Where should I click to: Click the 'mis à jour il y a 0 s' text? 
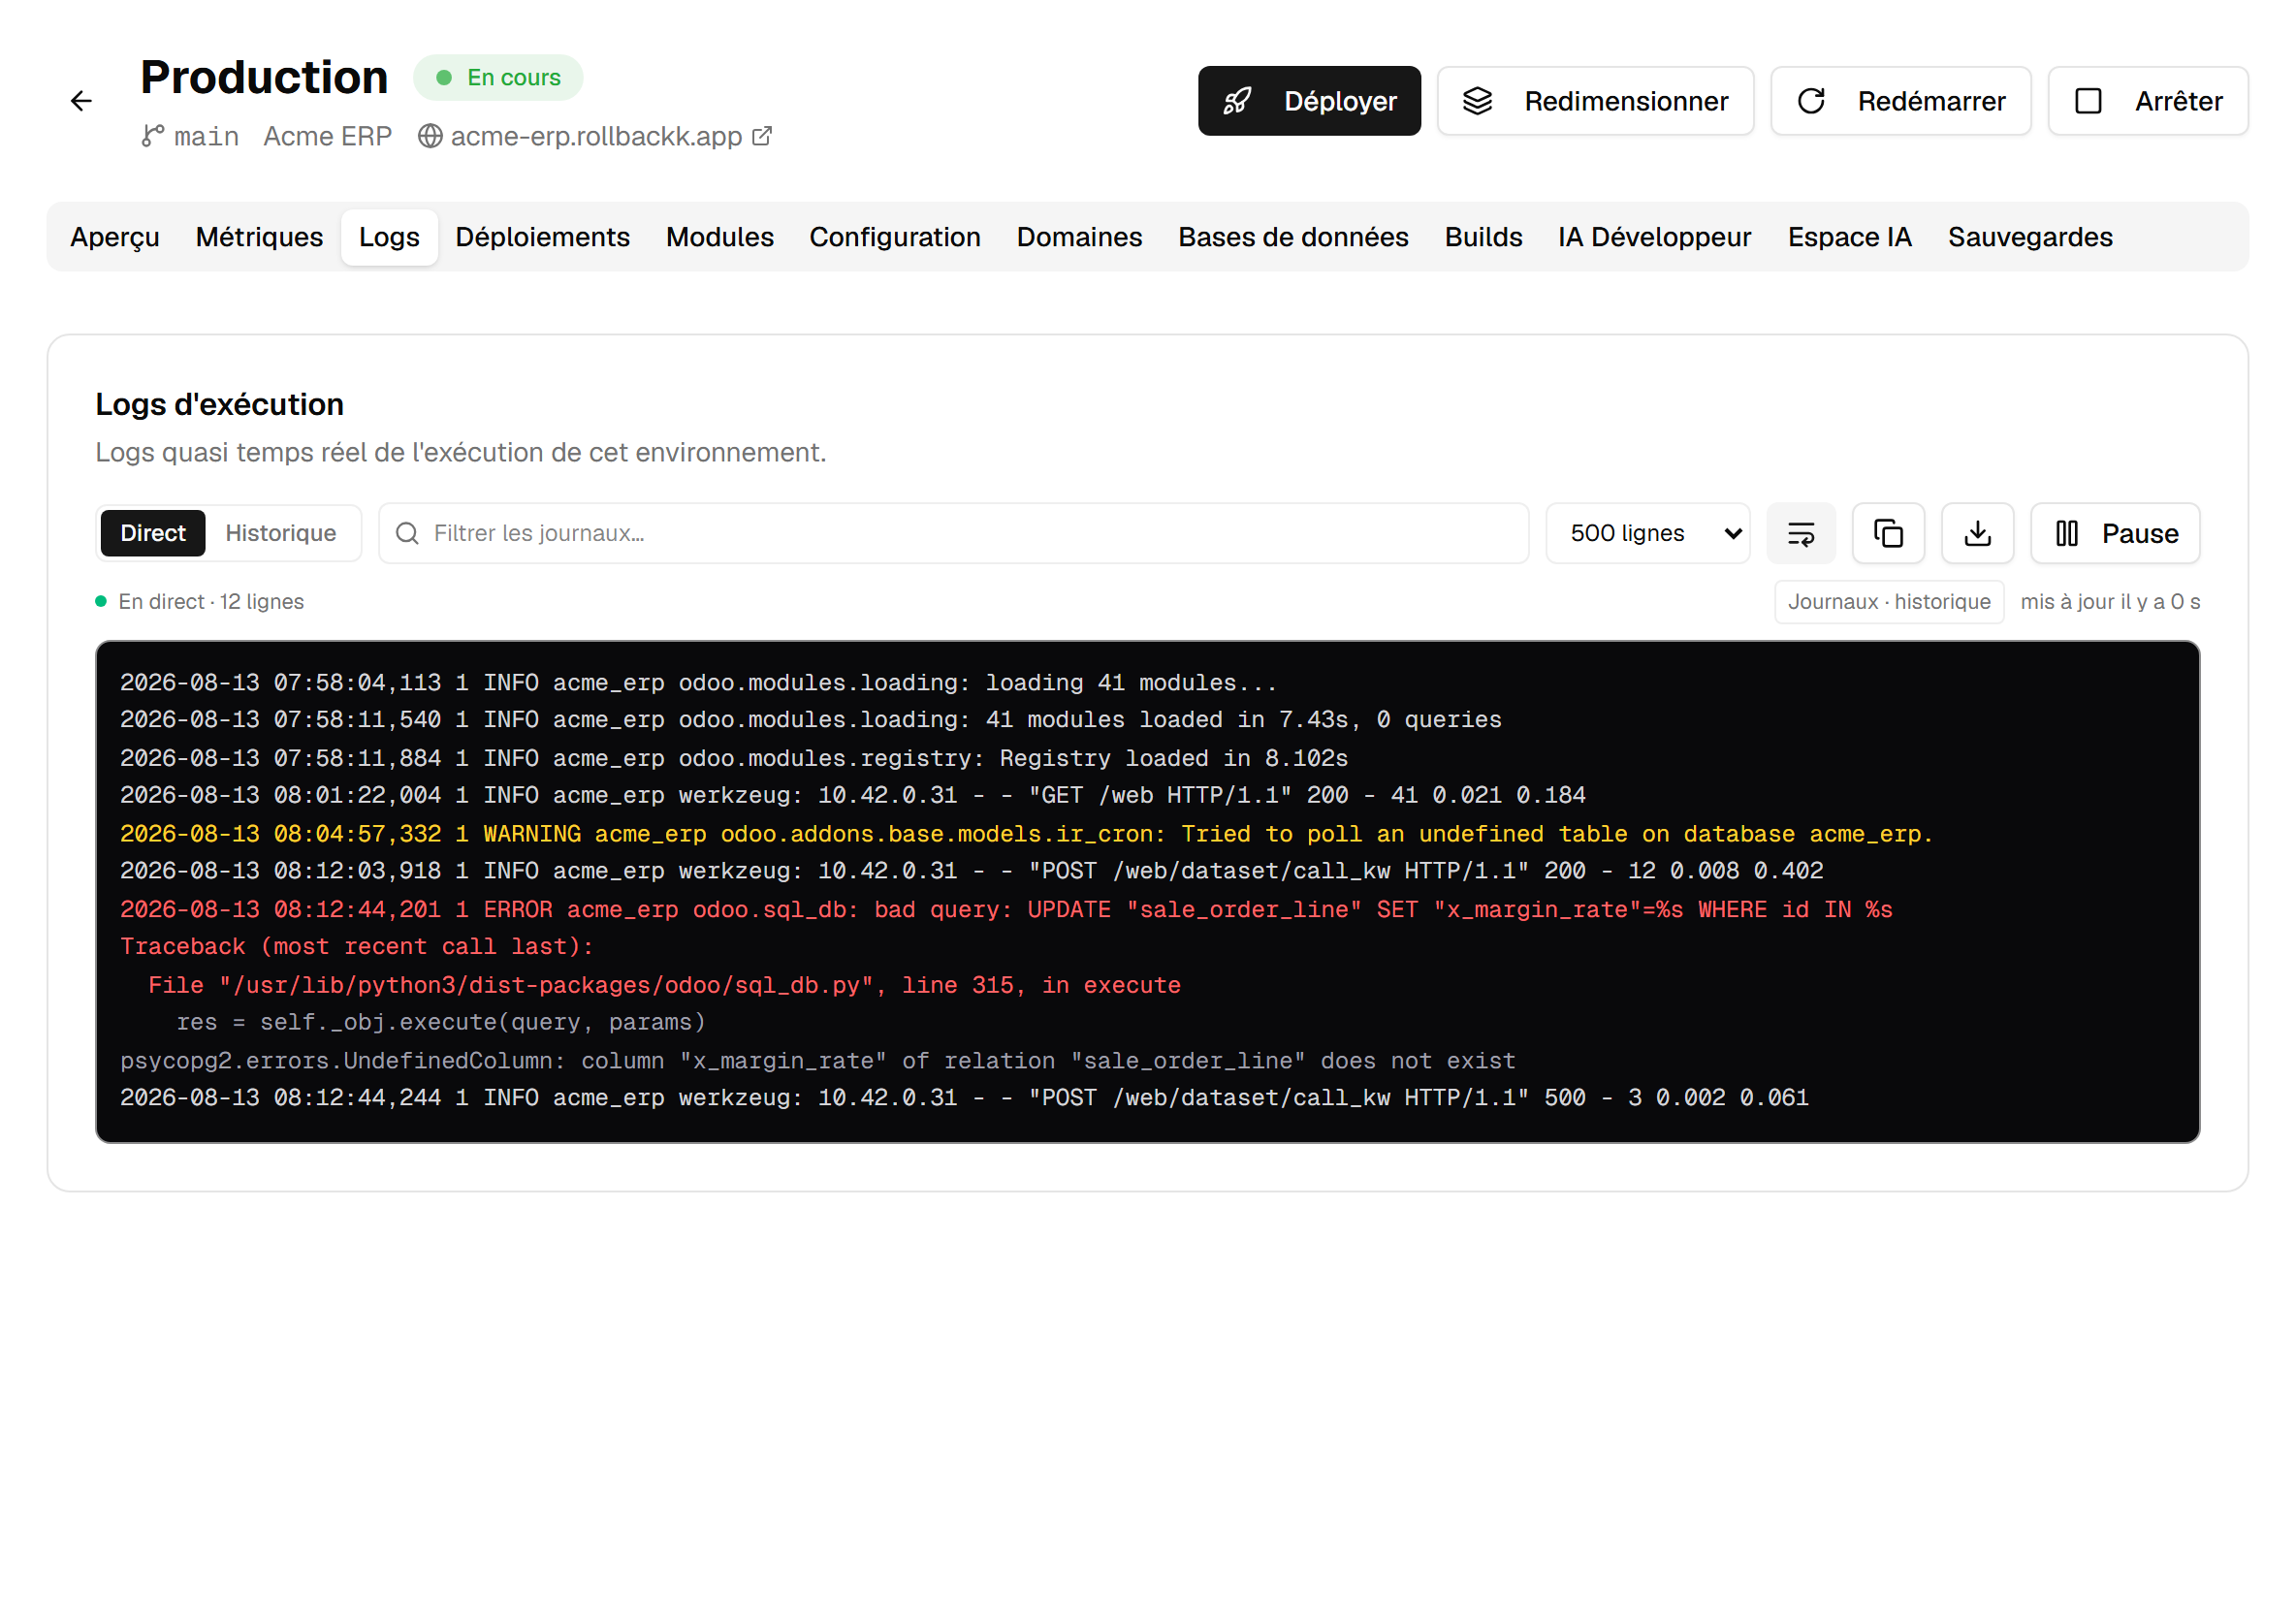(x=2110, y=602)
